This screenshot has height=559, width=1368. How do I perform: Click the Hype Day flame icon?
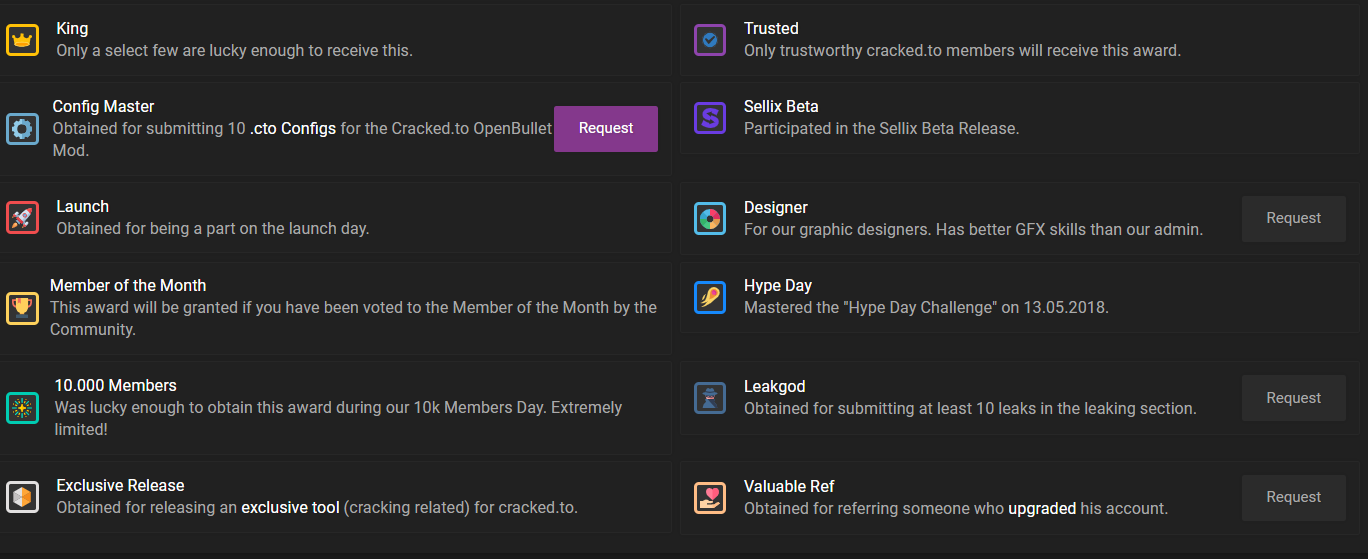click(710, 297)
